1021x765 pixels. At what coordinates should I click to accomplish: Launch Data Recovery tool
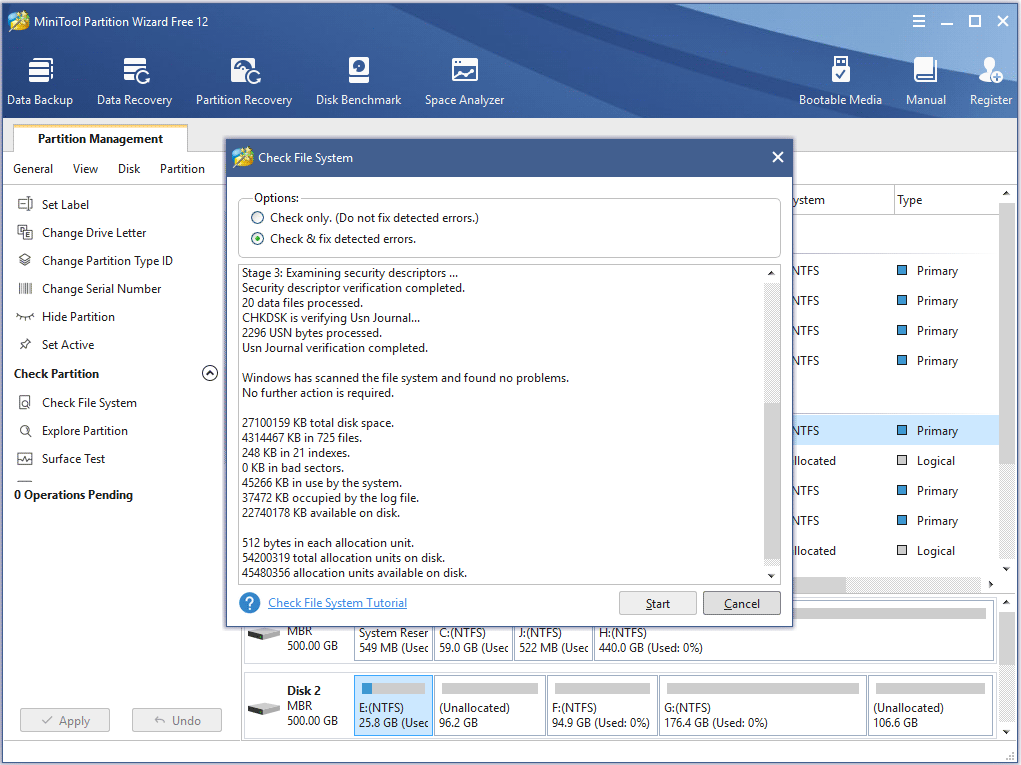(x=134, y=82)
